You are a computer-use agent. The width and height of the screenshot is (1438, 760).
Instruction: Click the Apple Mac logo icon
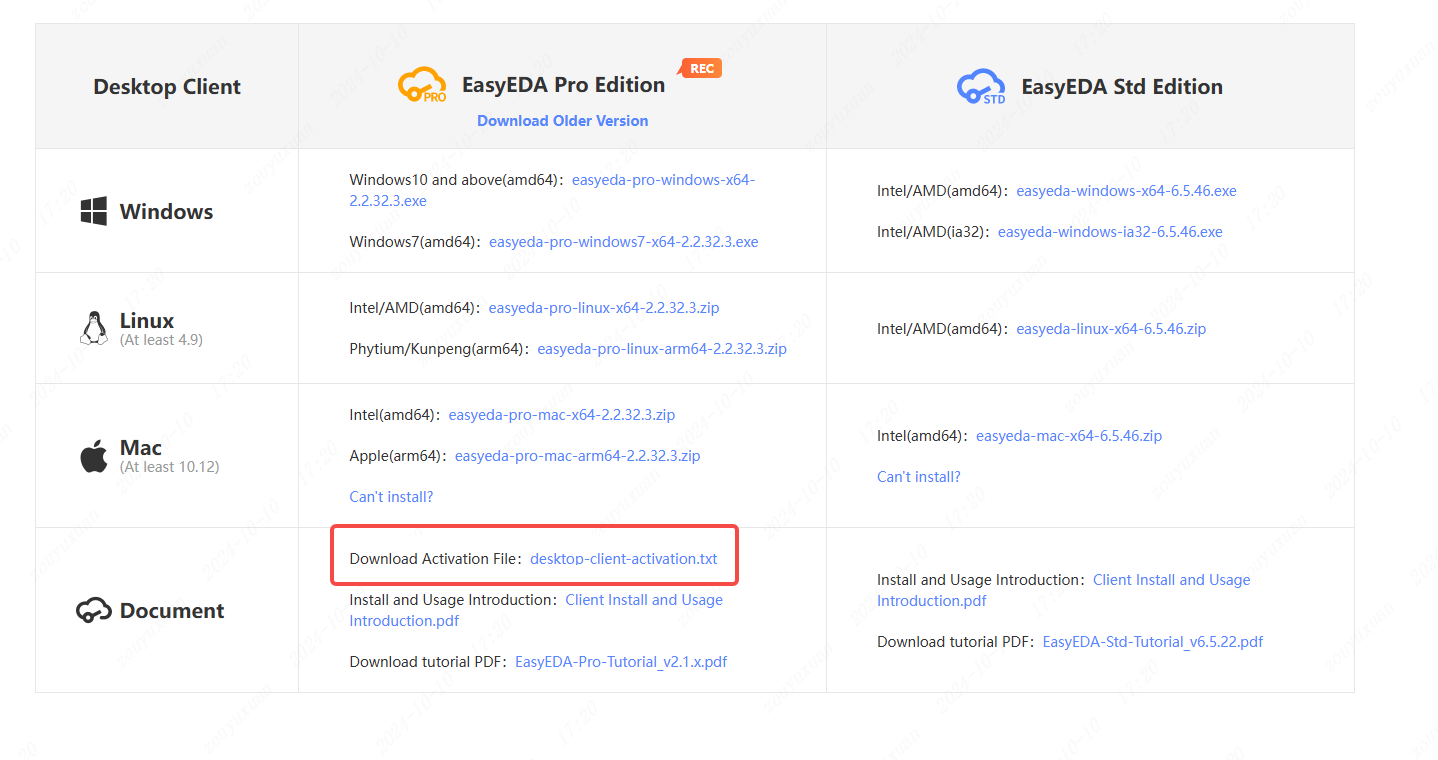pos(94,457)
